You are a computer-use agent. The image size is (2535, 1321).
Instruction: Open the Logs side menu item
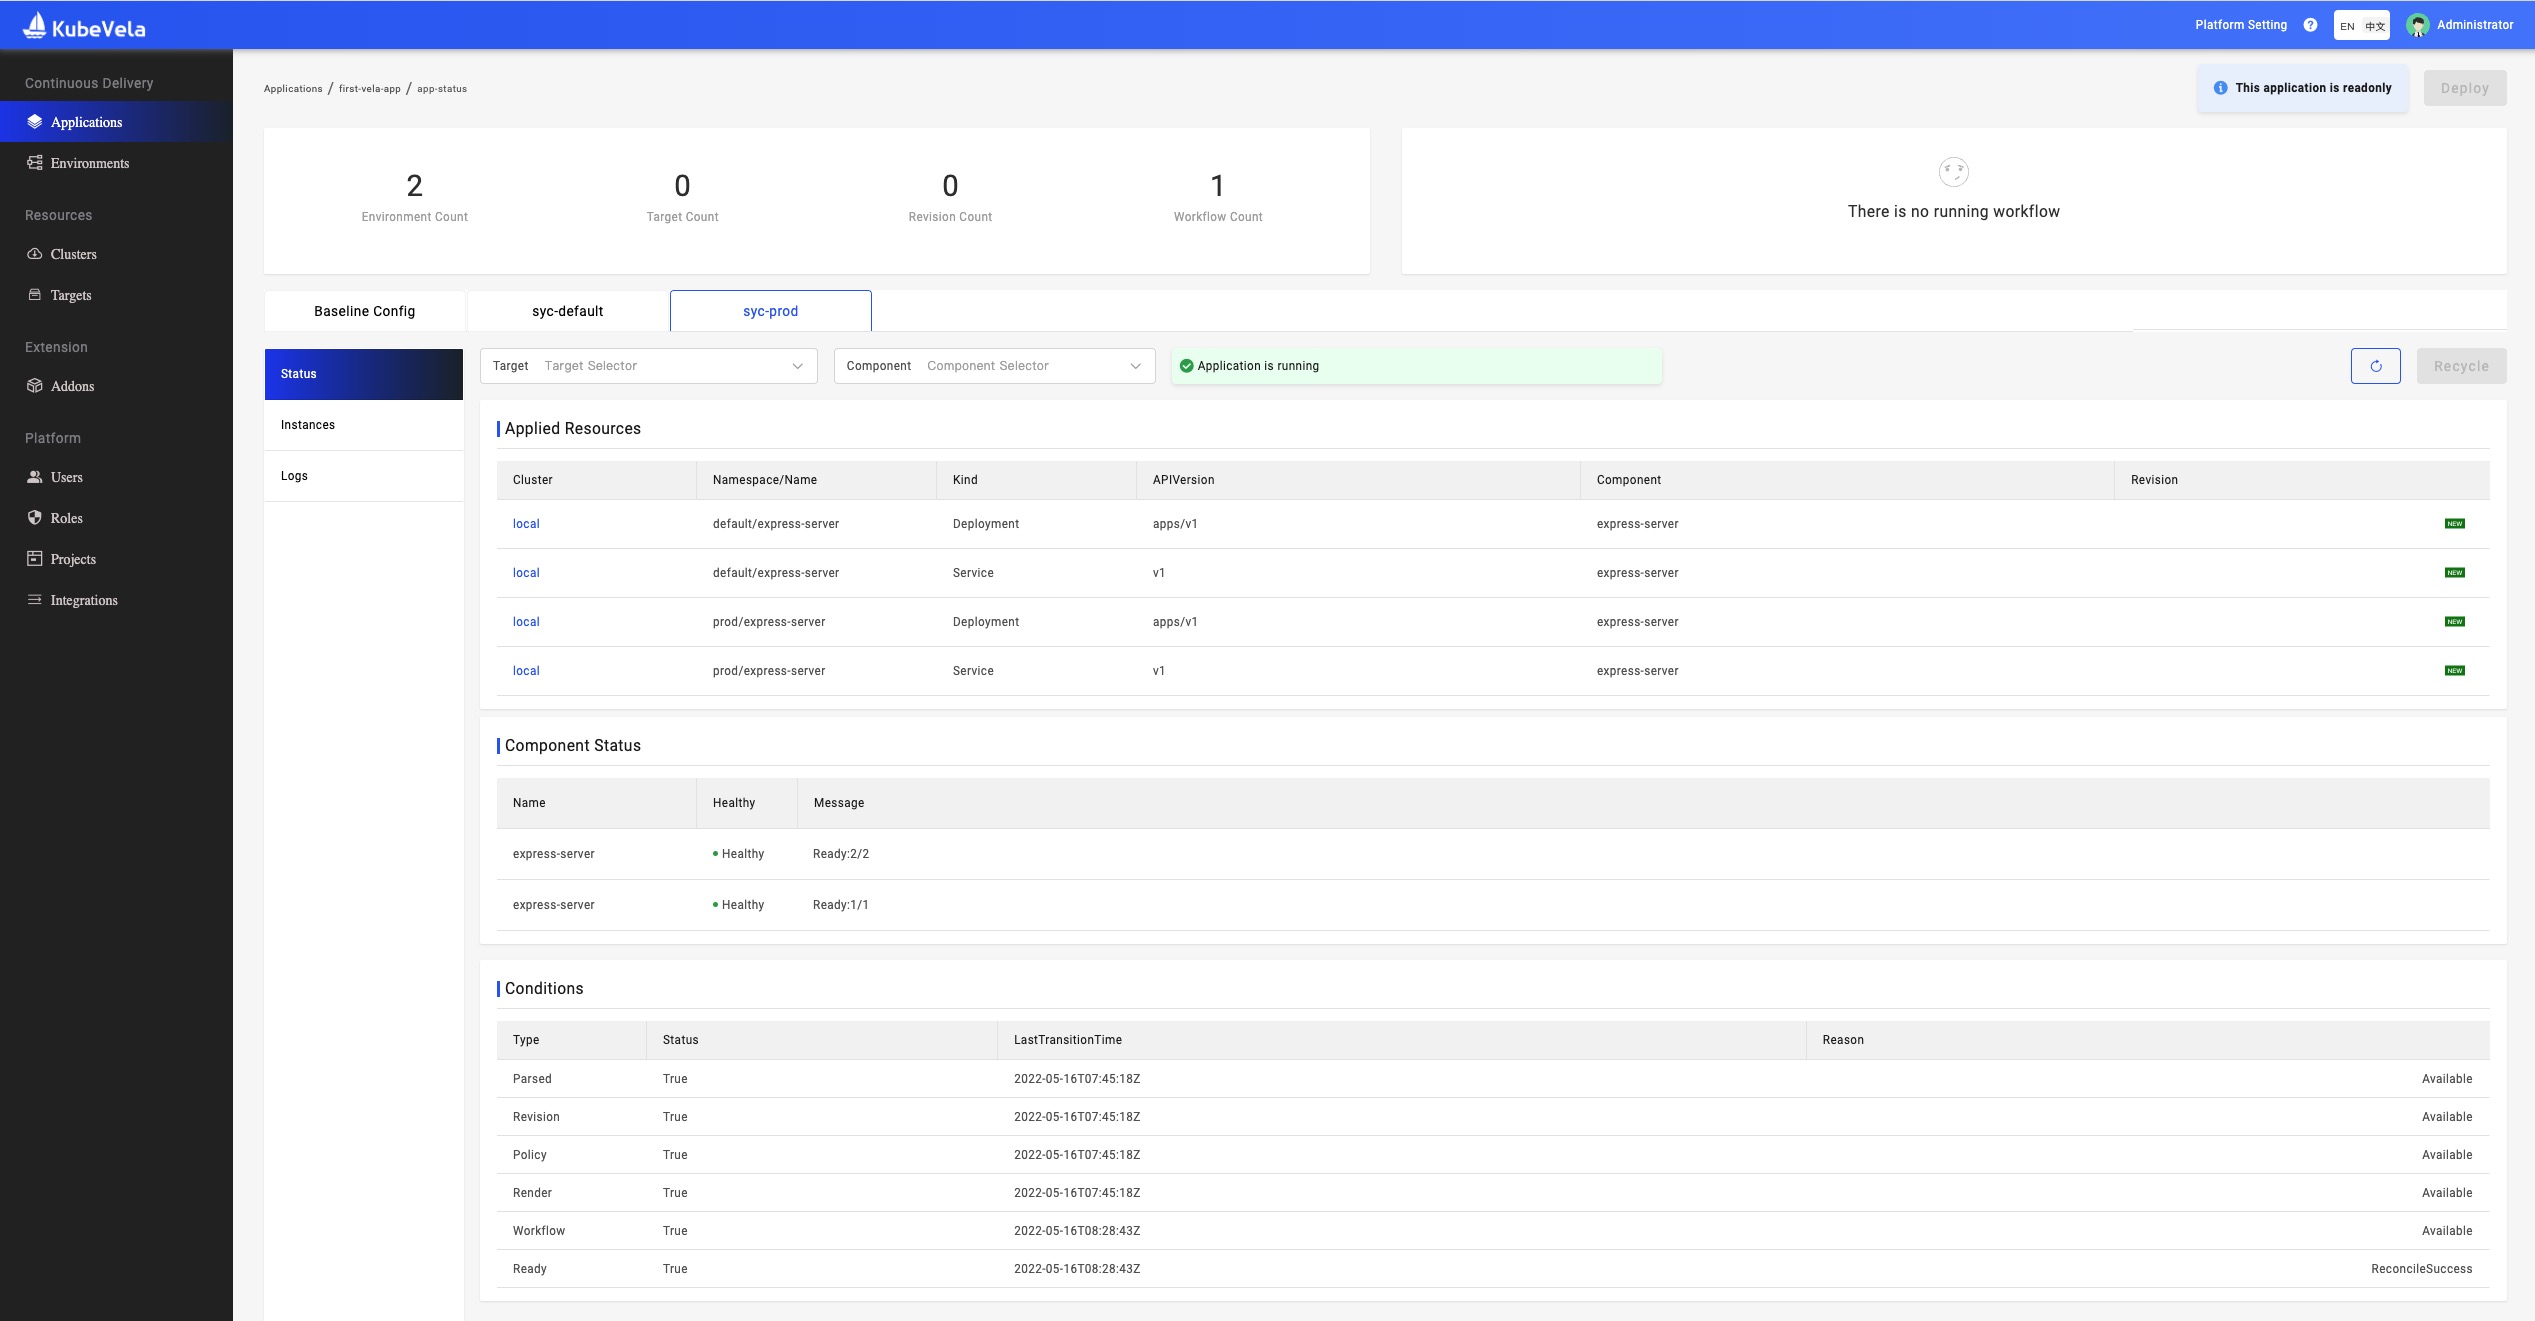[294, 476]
